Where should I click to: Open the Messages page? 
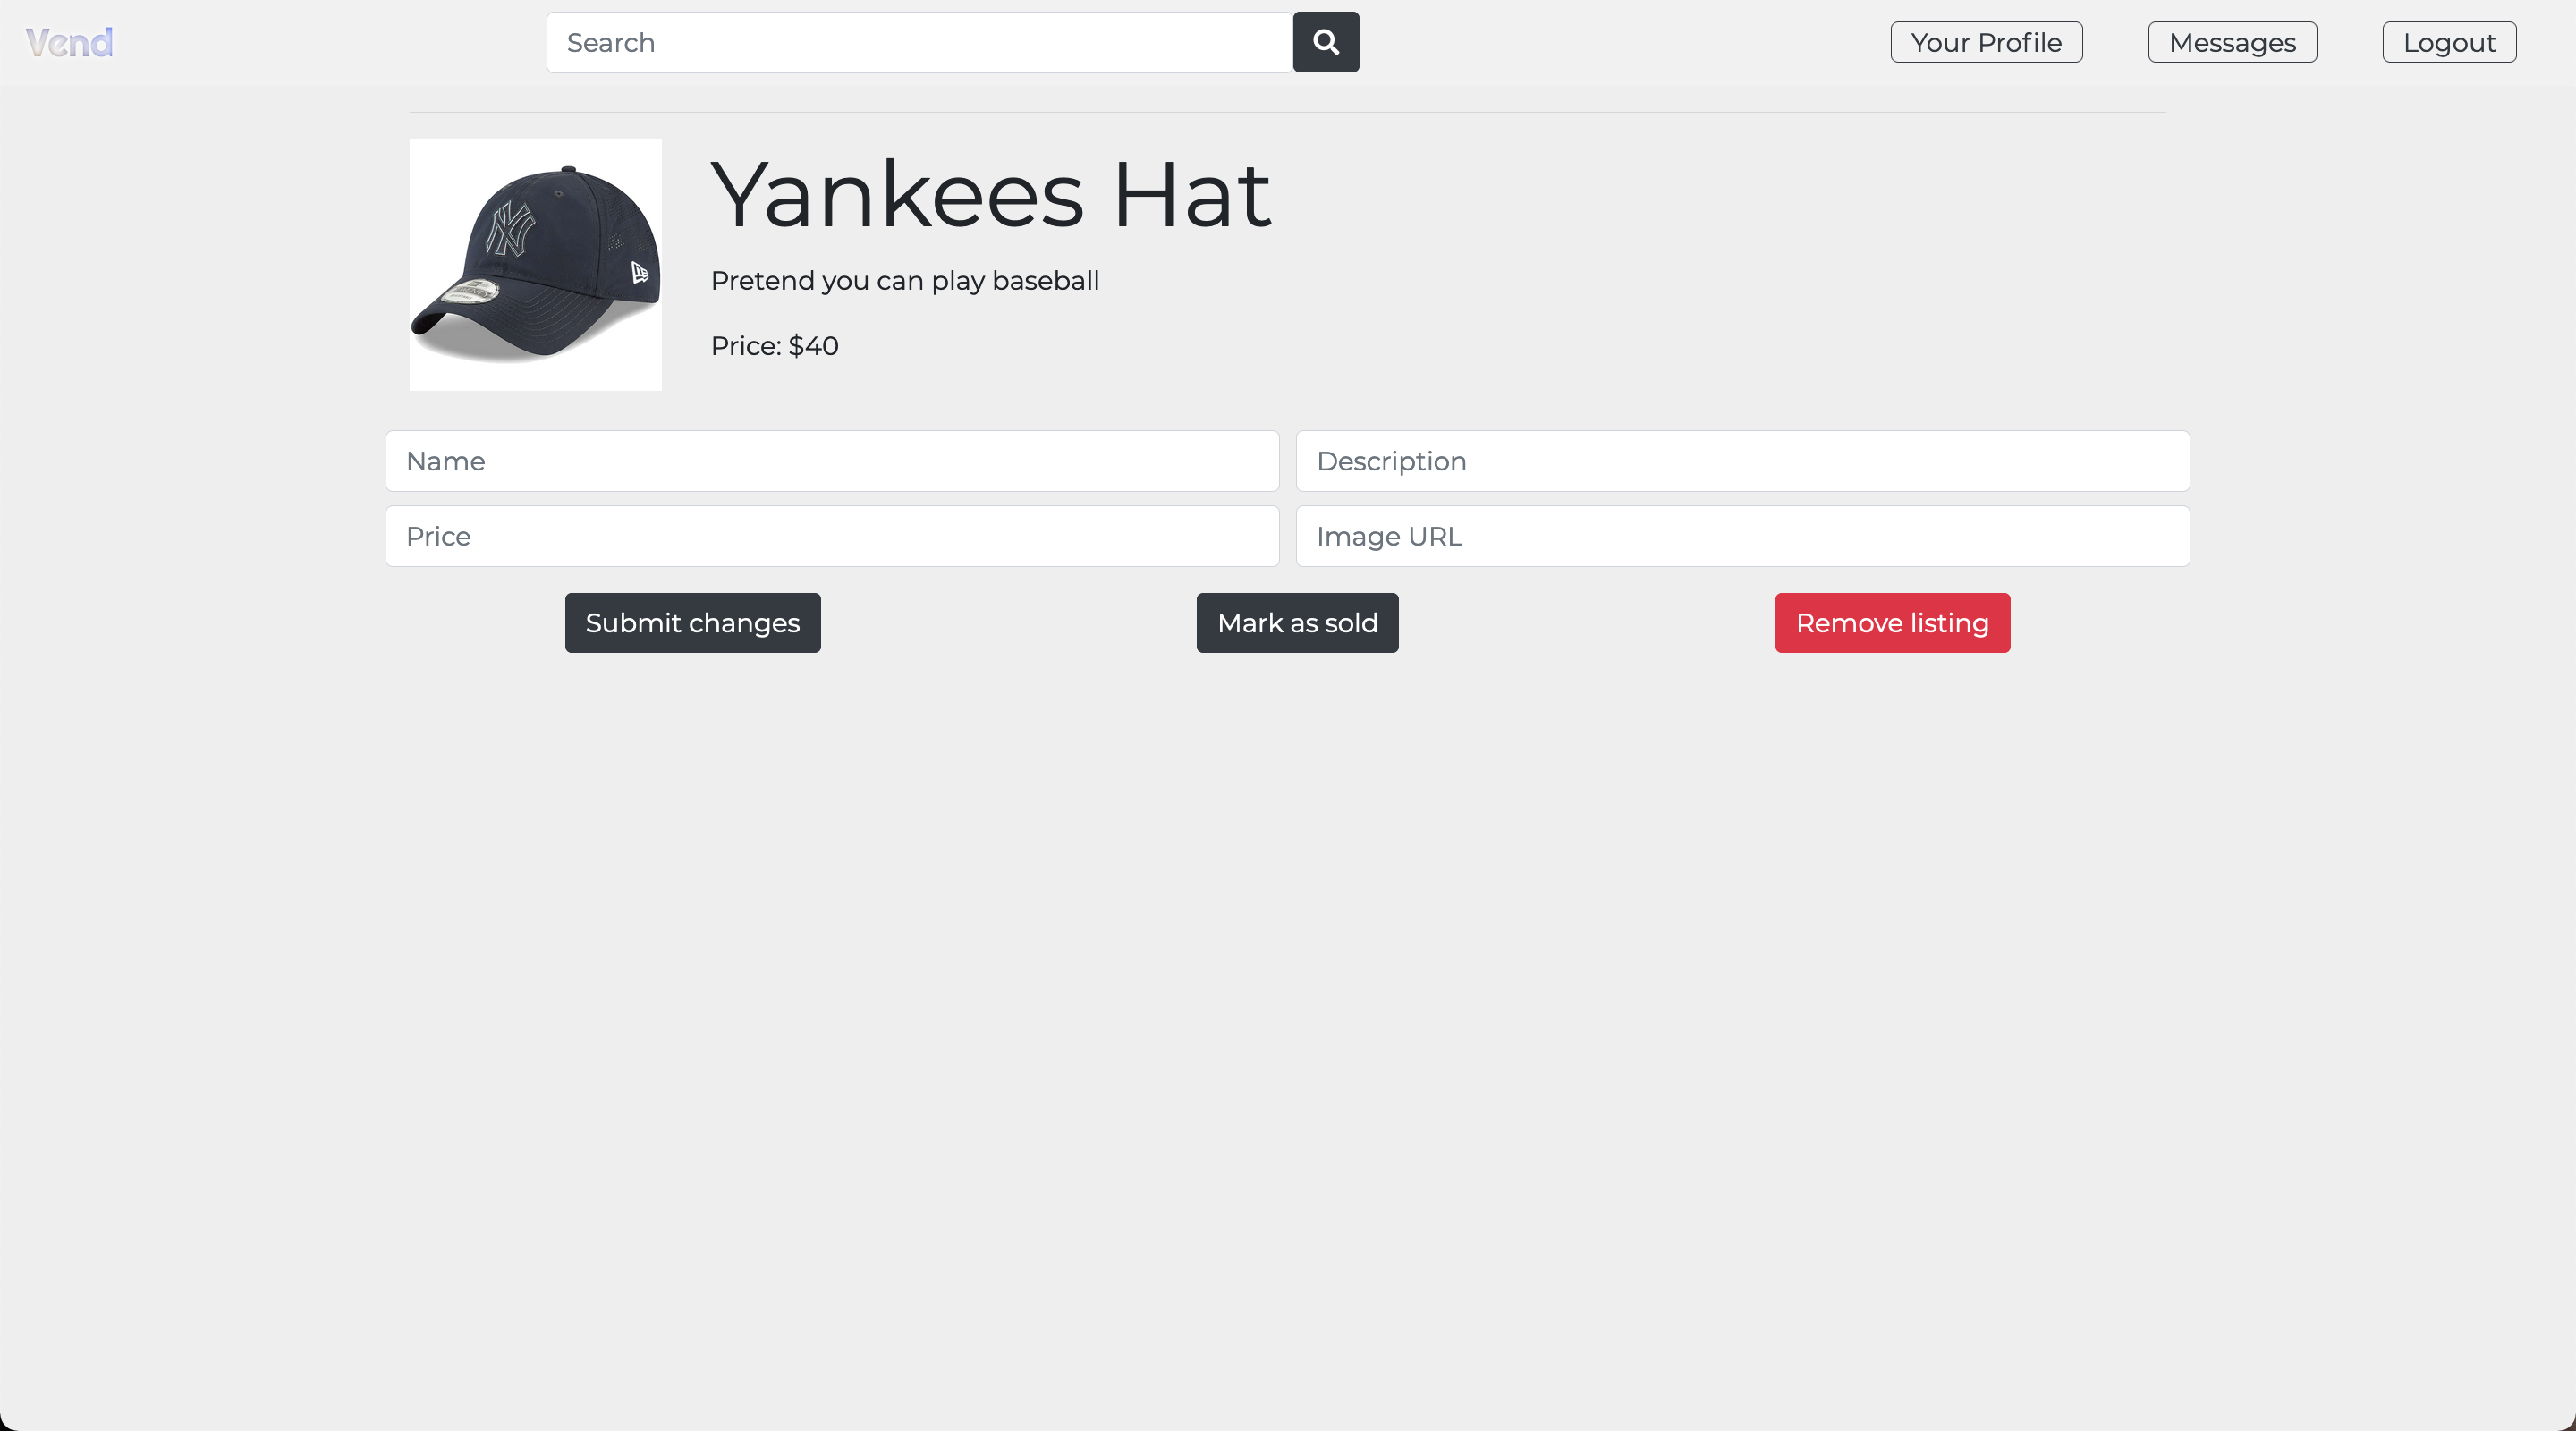tap(2231, 42)
